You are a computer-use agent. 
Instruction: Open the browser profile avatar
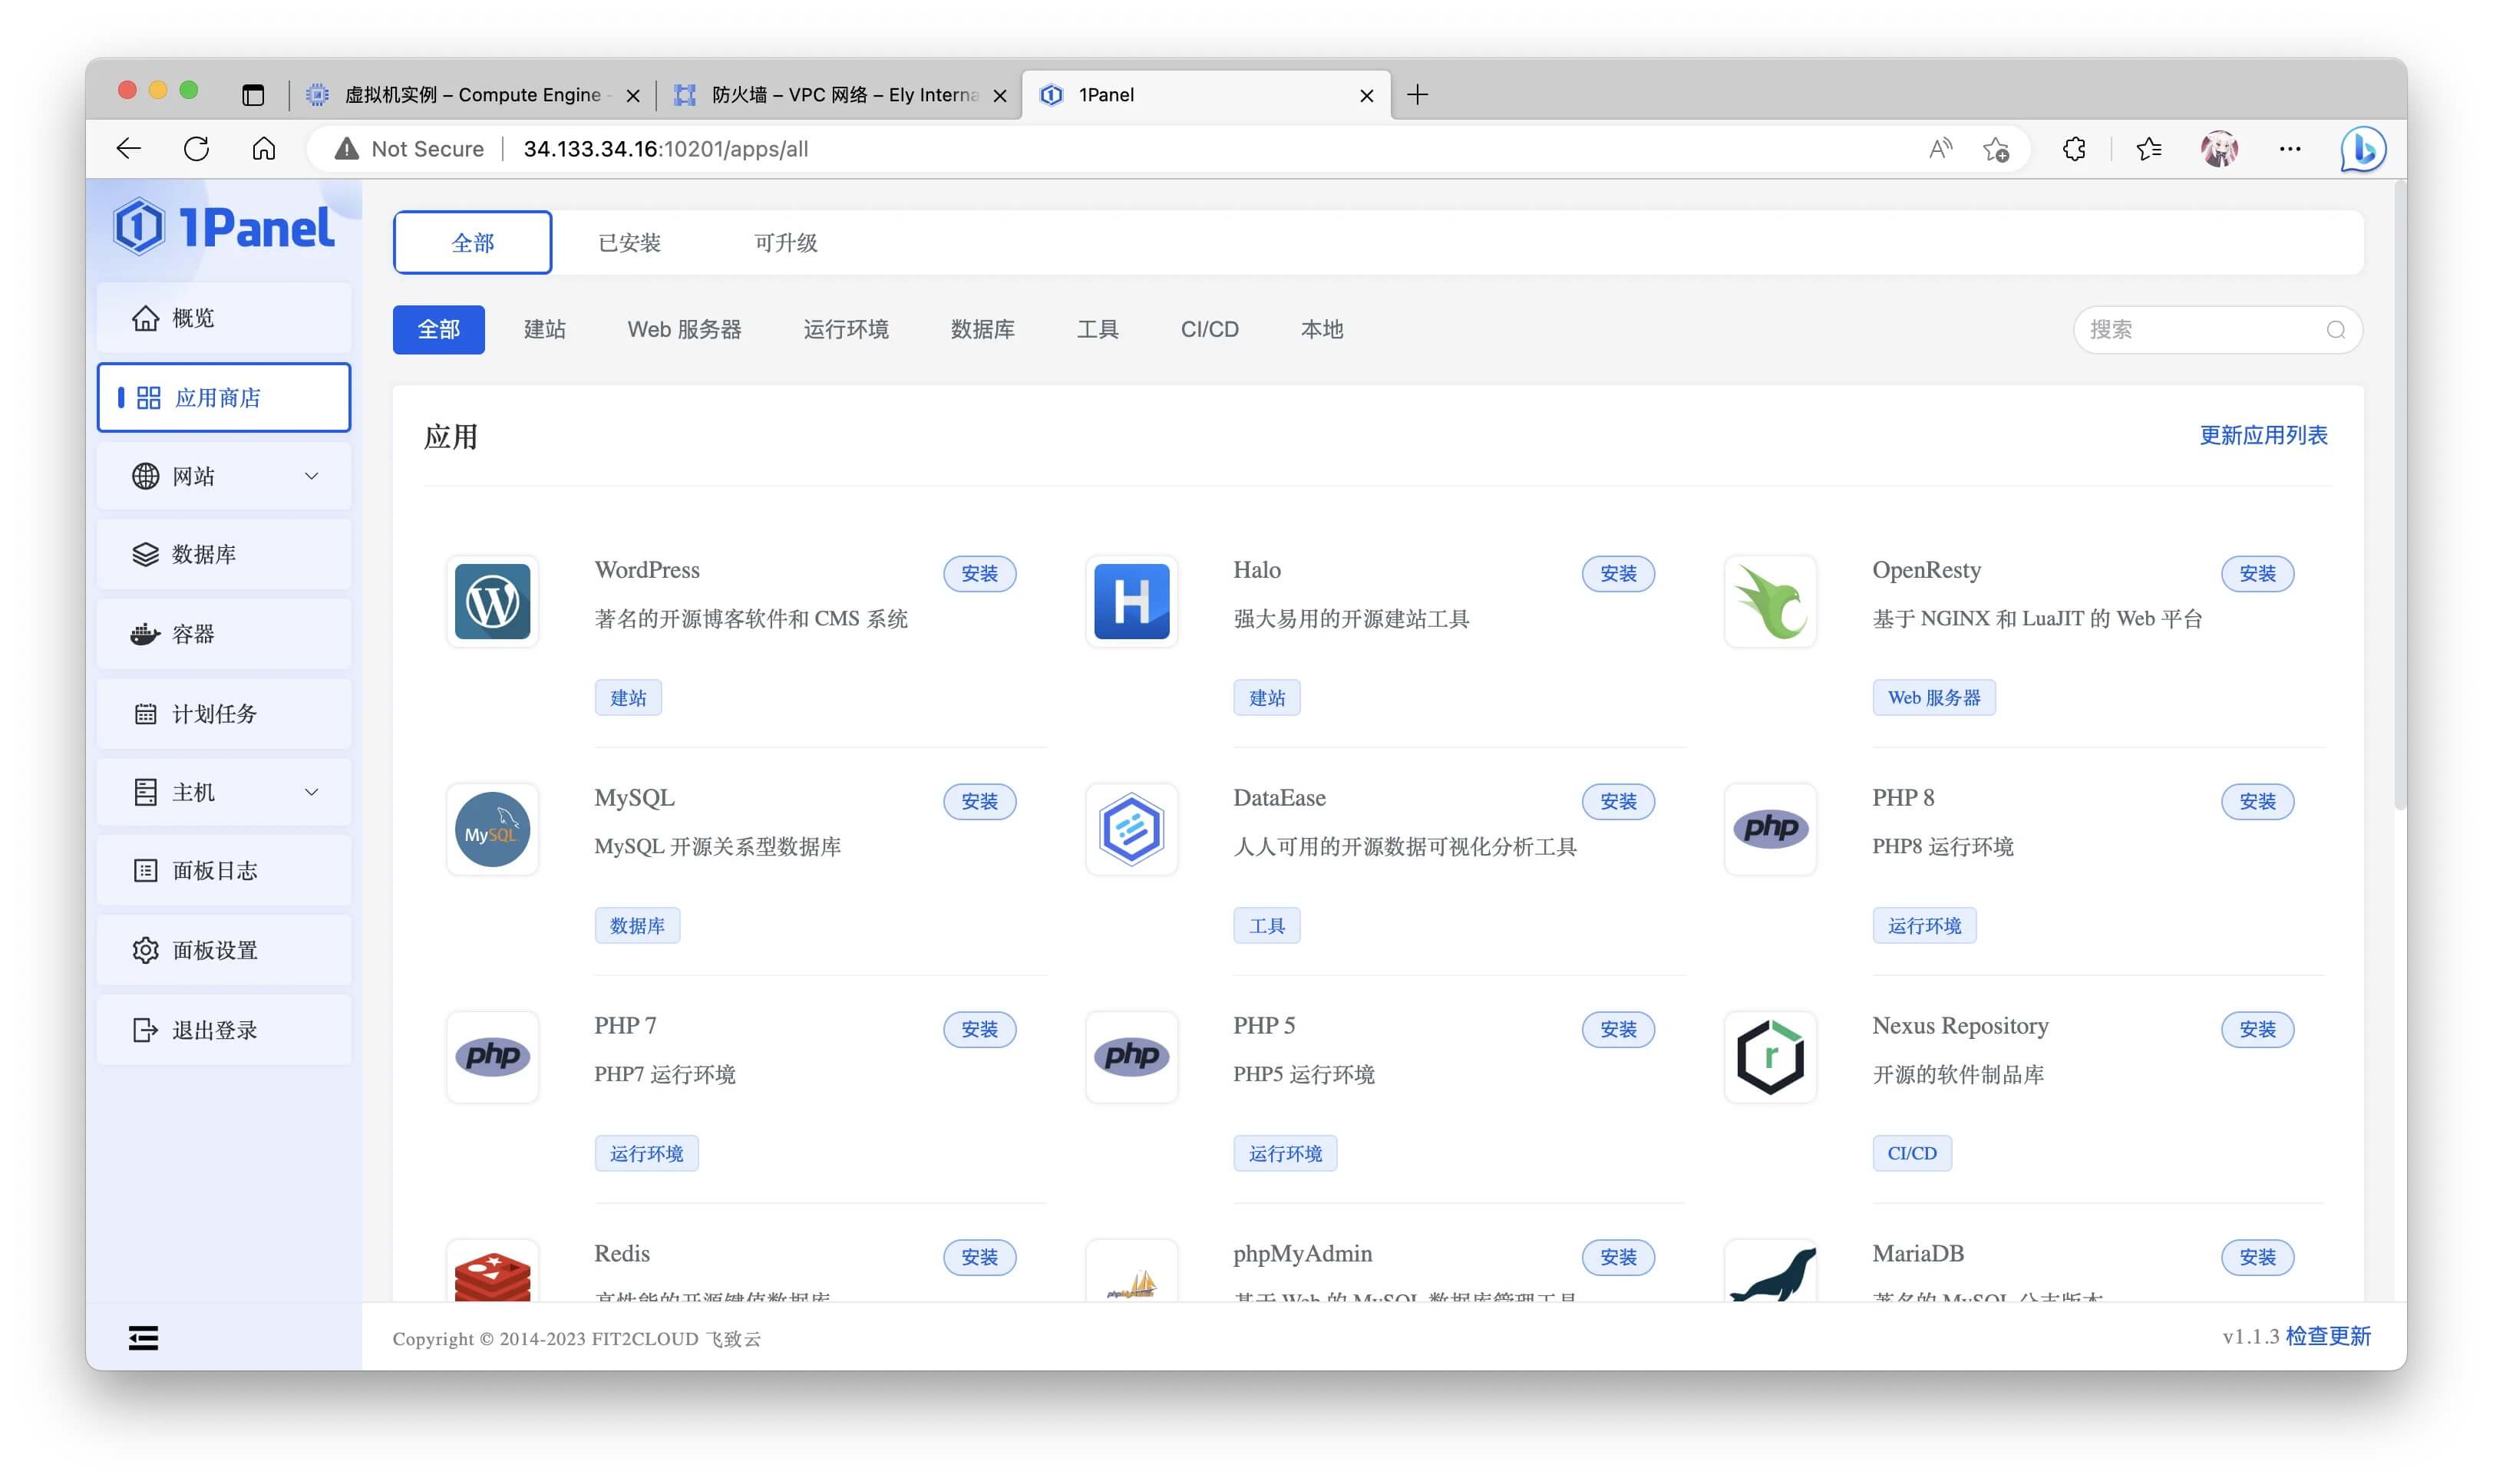2219,149
